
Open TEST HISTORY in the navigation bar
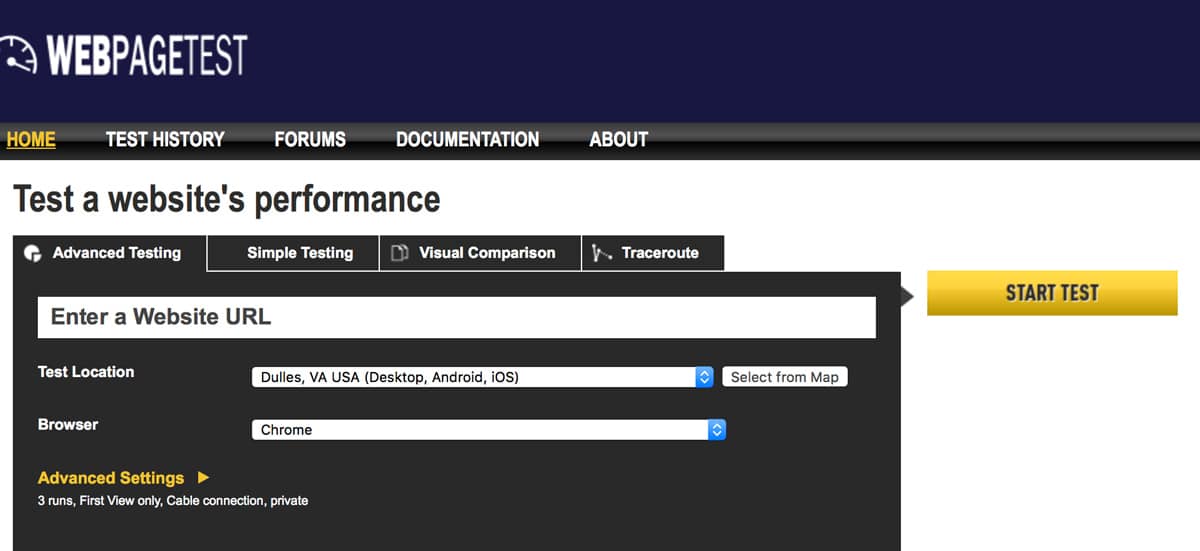165,140
